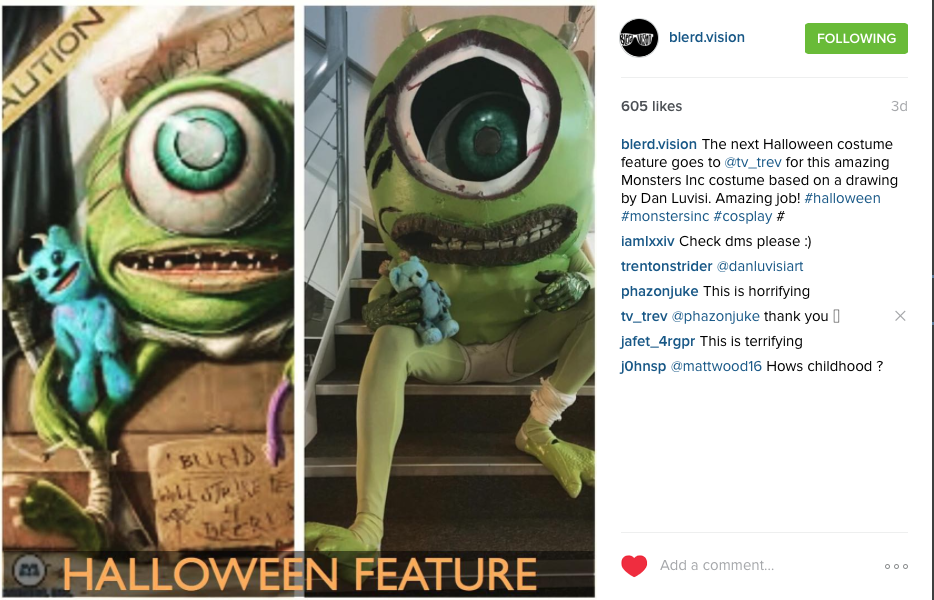Delete the tv_trev comment with X icon
This screenshot has width=934, height=600.
tap(900, 316)
